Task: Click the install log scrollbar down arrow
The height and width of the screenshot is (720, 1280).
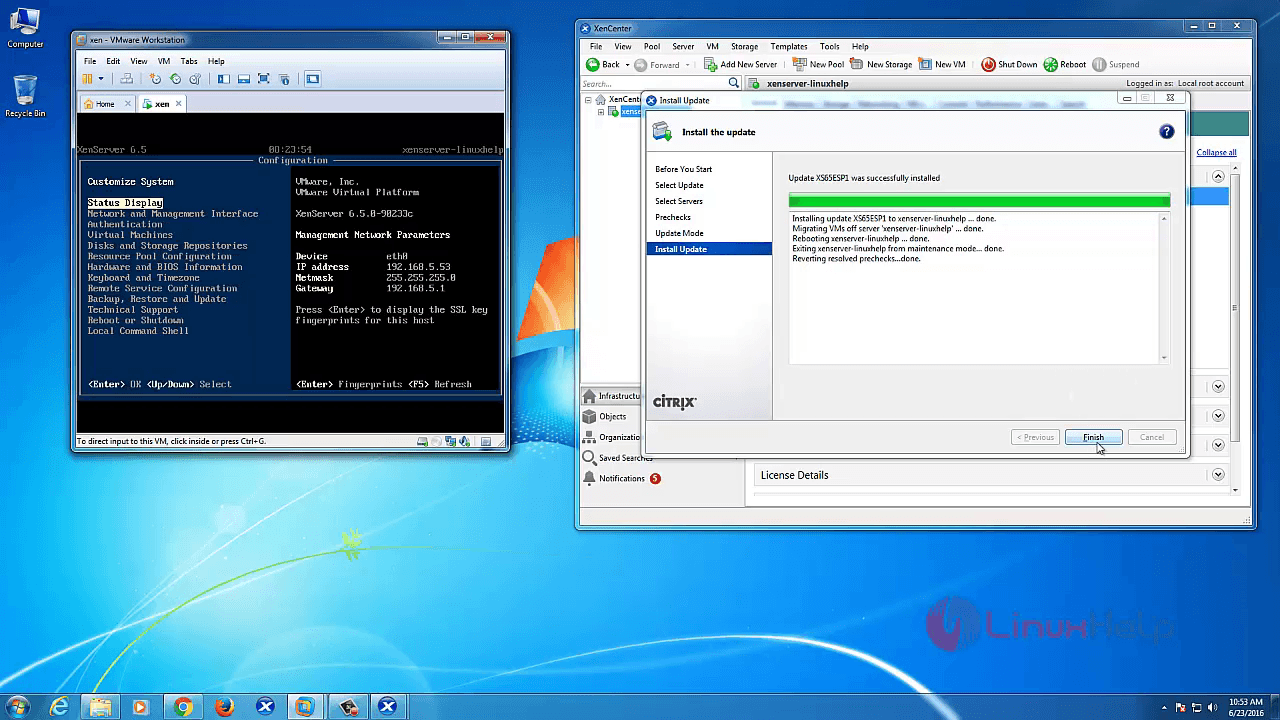Action: click(1164, 358)
